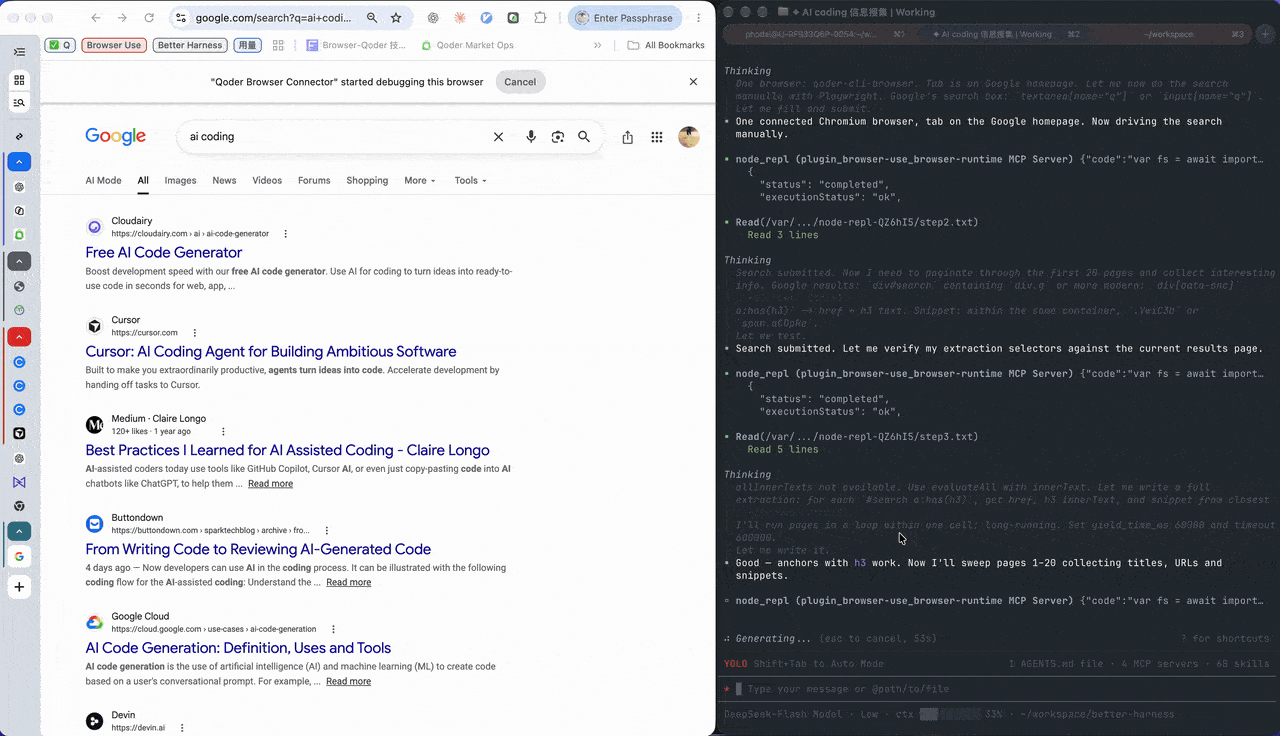Open more options for the Cloudairy result
1280x736 pixels.
click(x=285, y=234)
